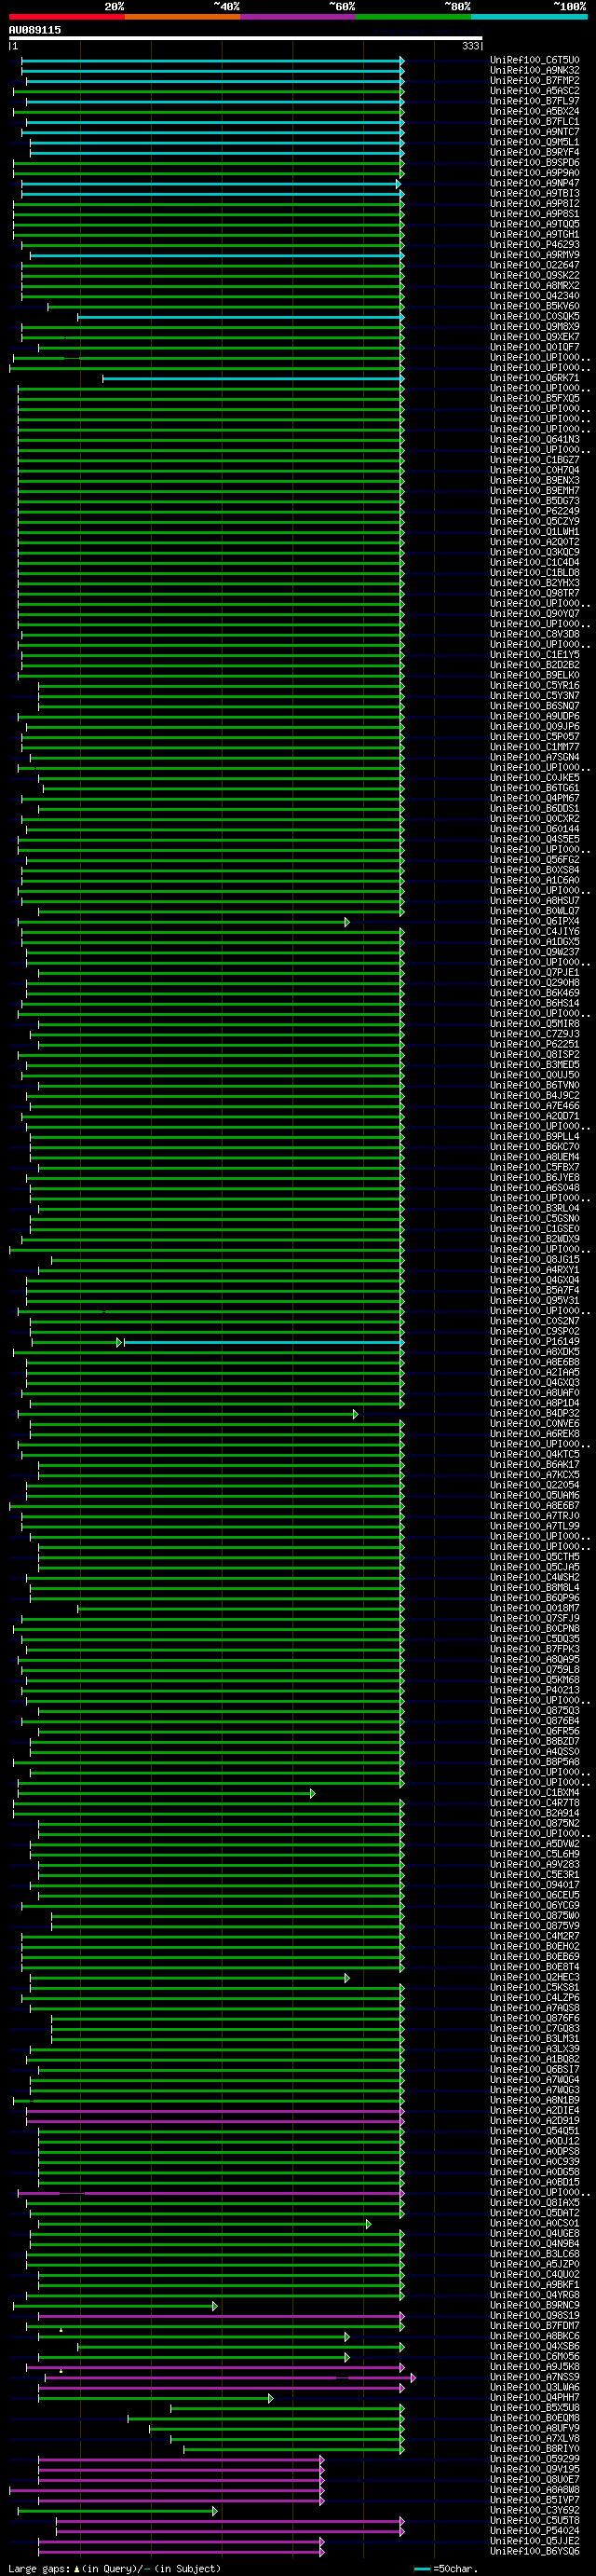Click the UniRef100_P16149 label
Viewport: 596px width, 2576px height.
click(x=534, y=1342)
